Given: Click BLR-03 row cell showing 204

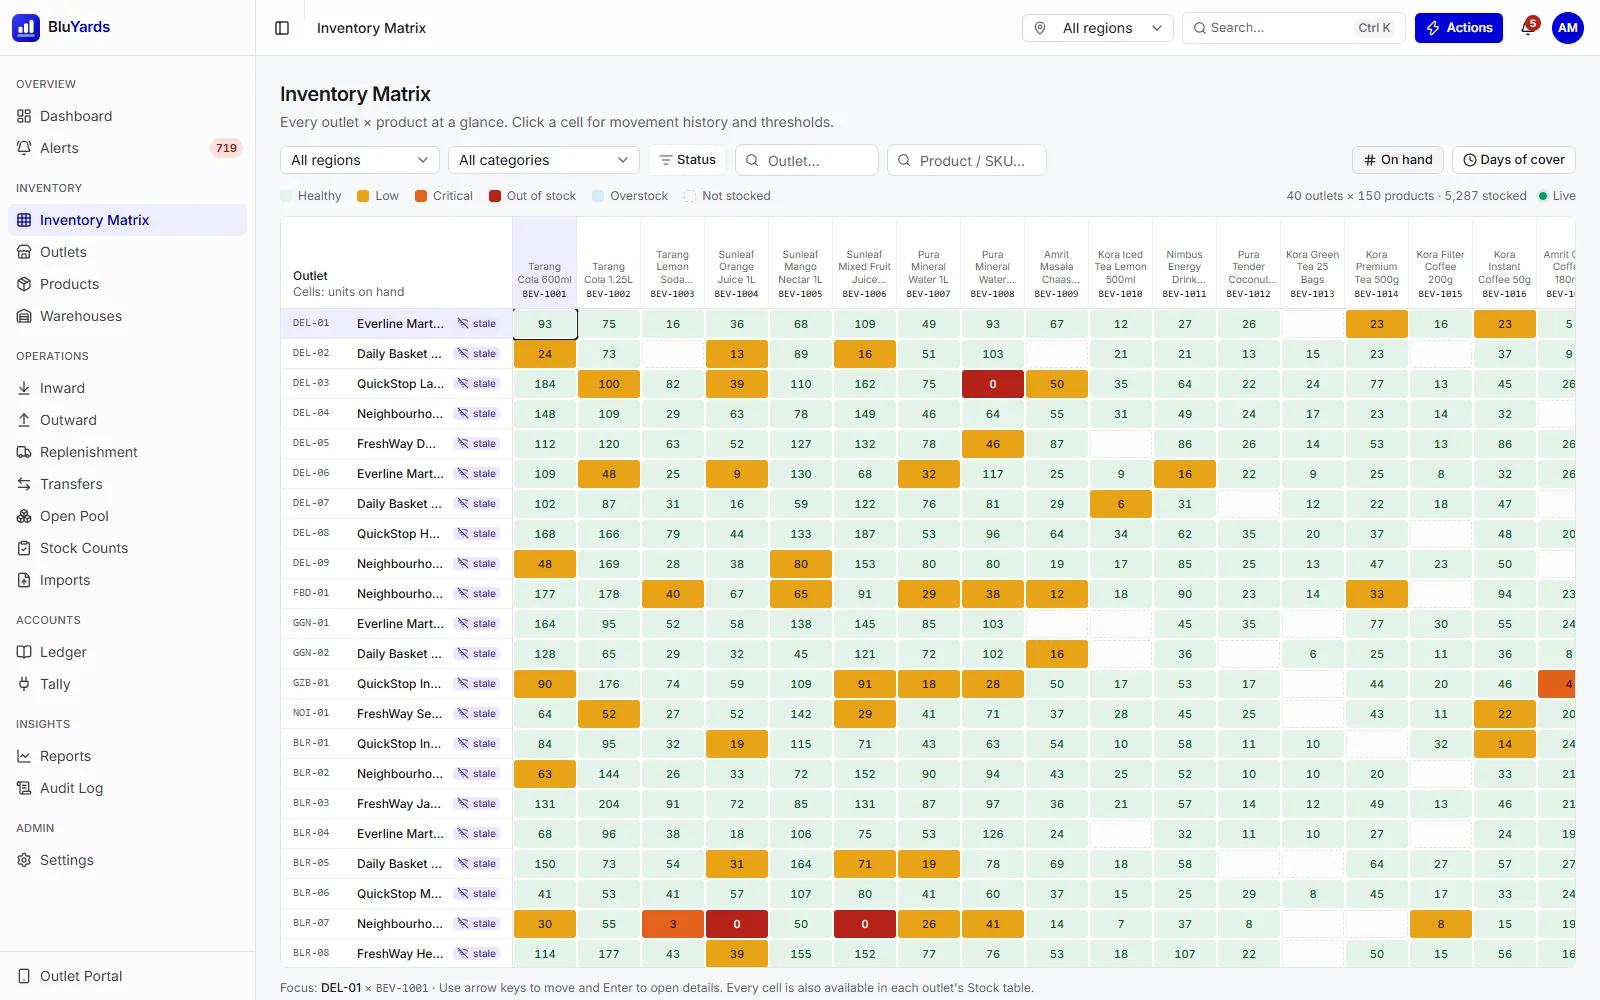Looking at the screenshot, I should pyautogui.click(x=609, y=804).
